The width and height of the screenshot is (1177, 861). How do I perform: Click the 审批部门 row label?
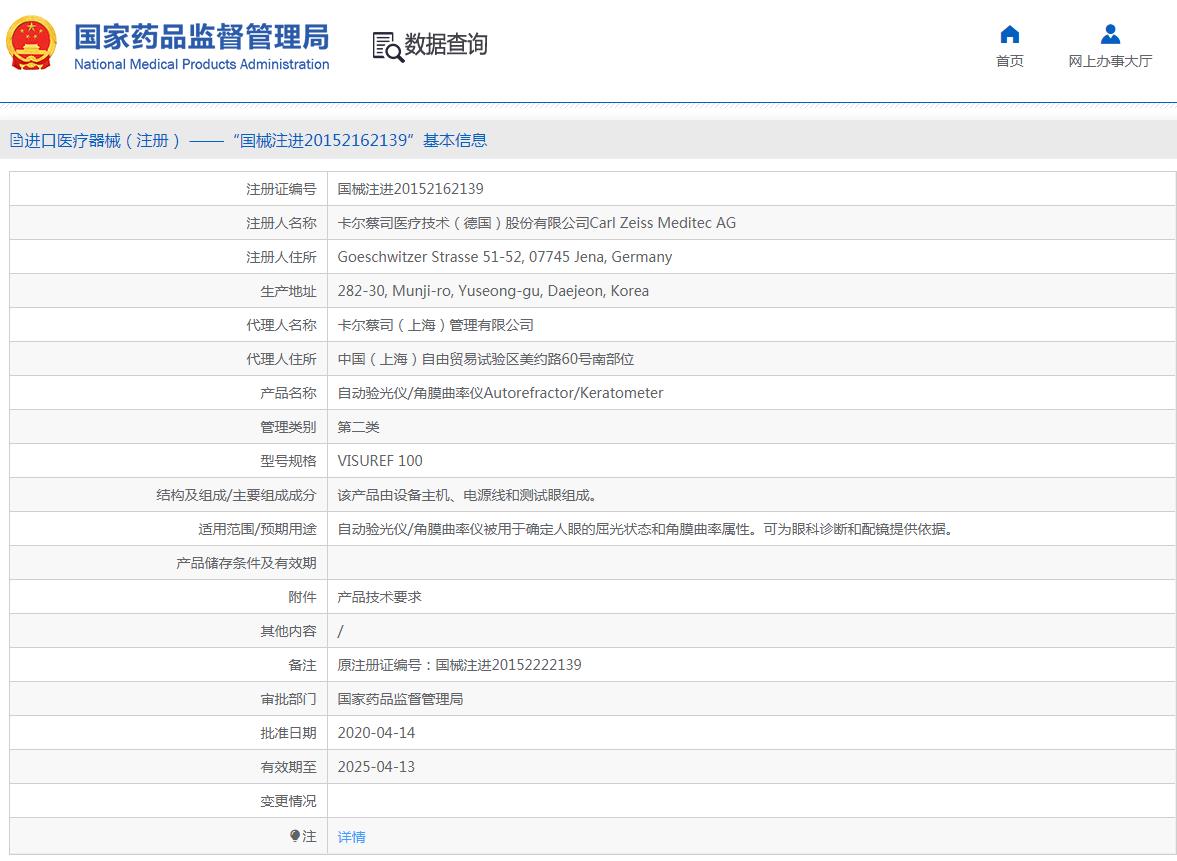(288, 699)
